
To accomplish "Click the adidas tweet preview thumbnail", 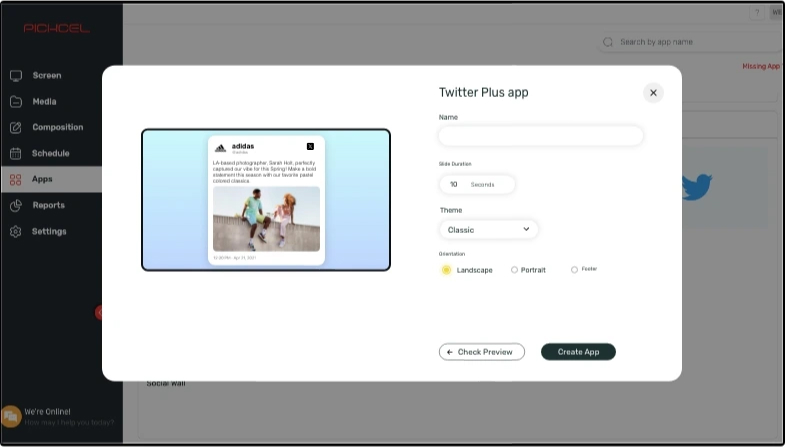I will pos(266,200).
